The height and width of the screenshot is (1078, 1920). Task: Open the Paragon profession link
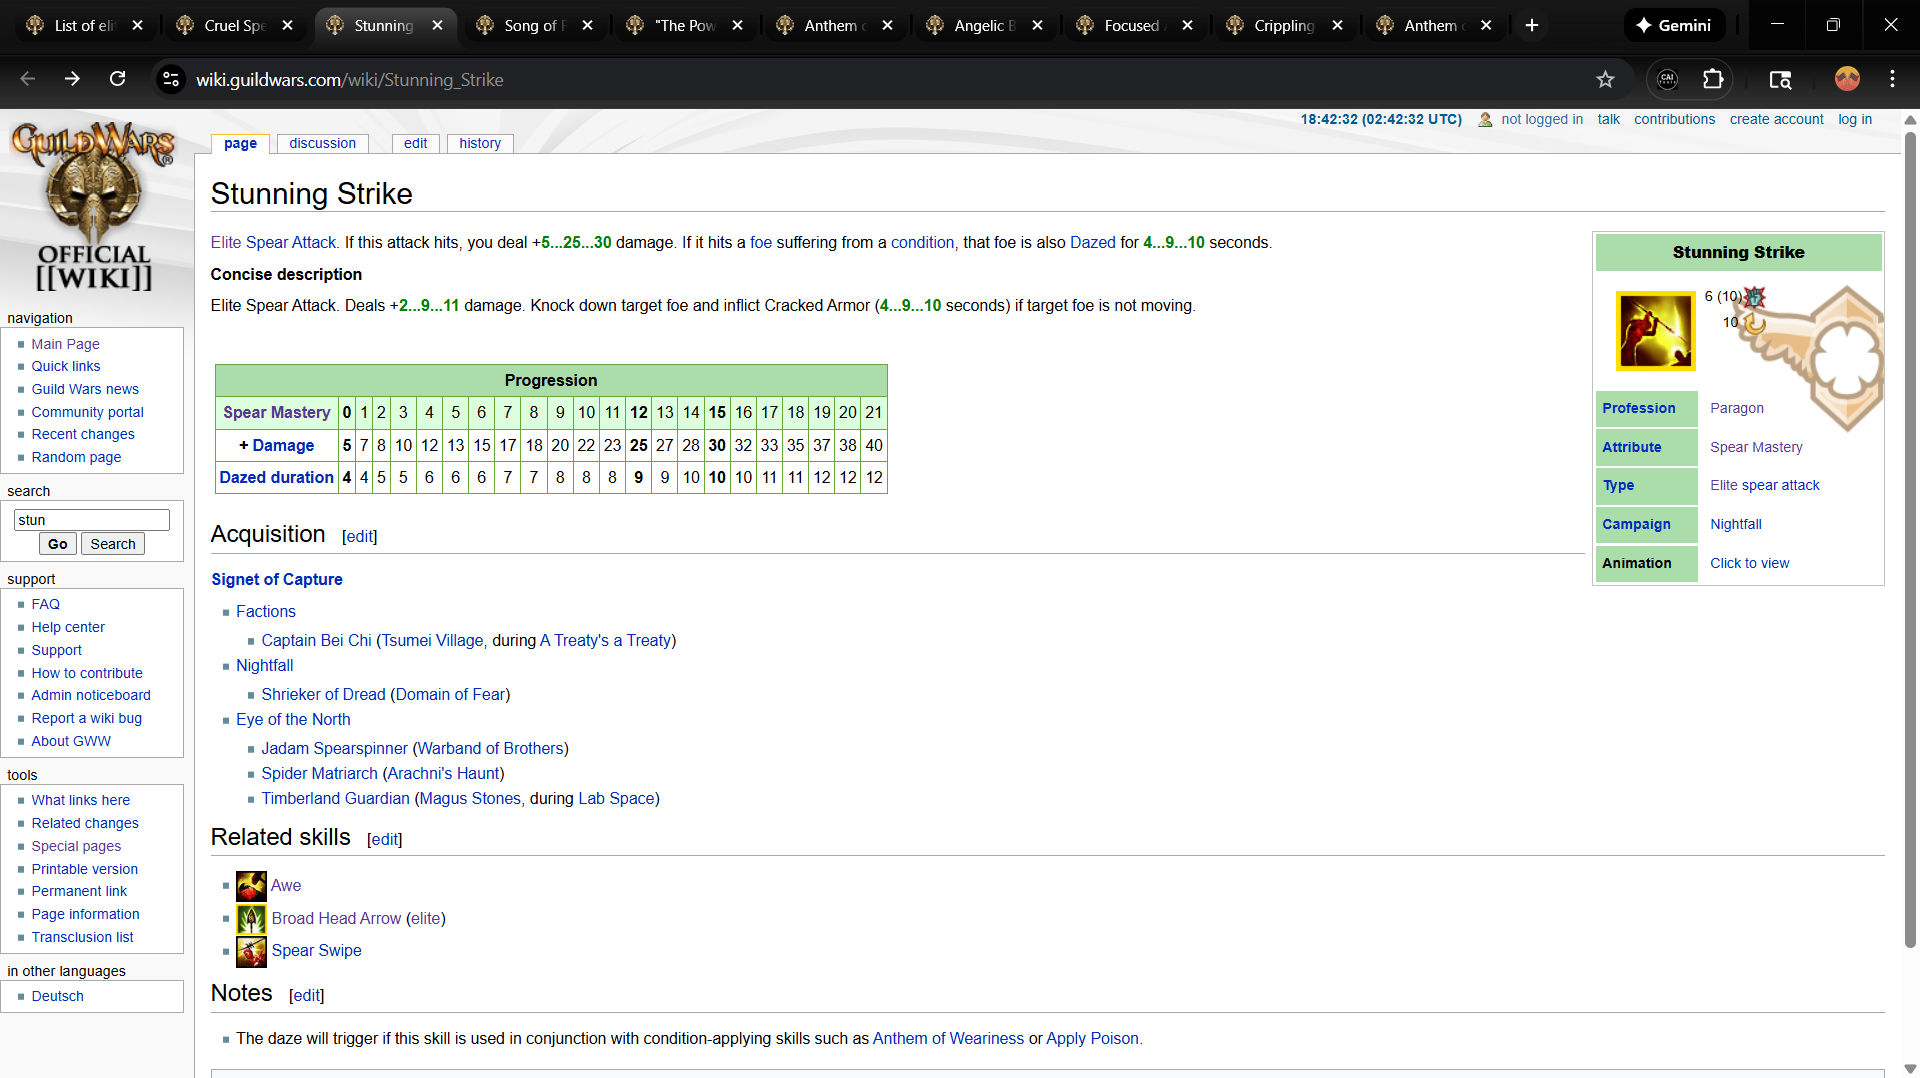click(1737, 408)
